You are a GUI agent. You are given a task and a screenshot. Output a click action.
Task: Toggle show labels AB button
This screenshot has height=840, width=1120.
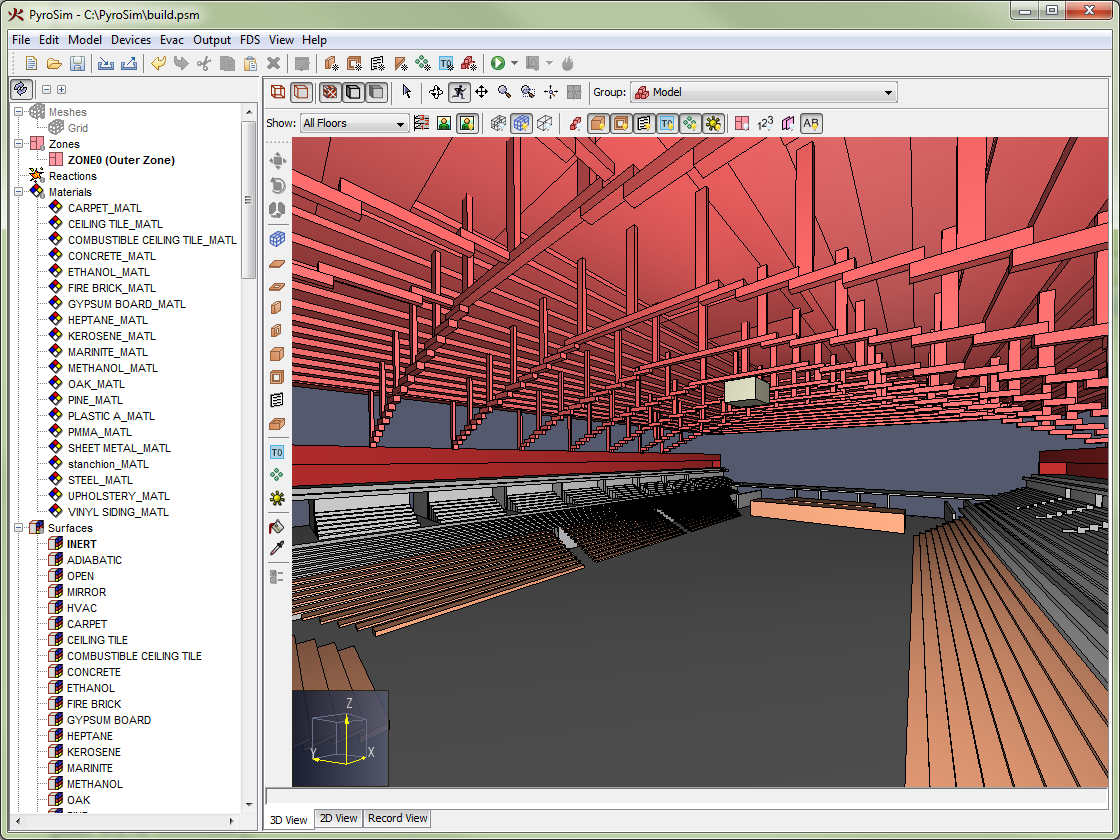[811, 123]
